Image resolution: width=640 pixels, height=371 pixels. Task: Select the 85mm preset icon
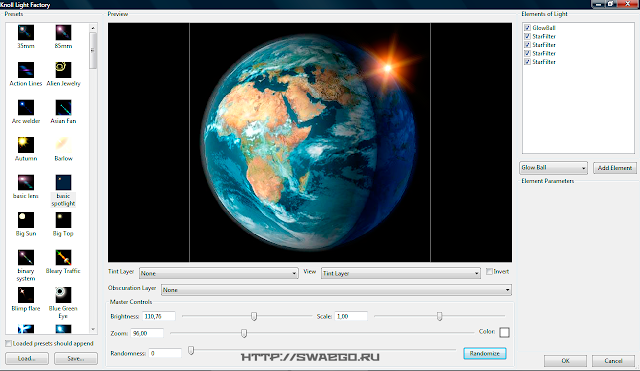63,32
